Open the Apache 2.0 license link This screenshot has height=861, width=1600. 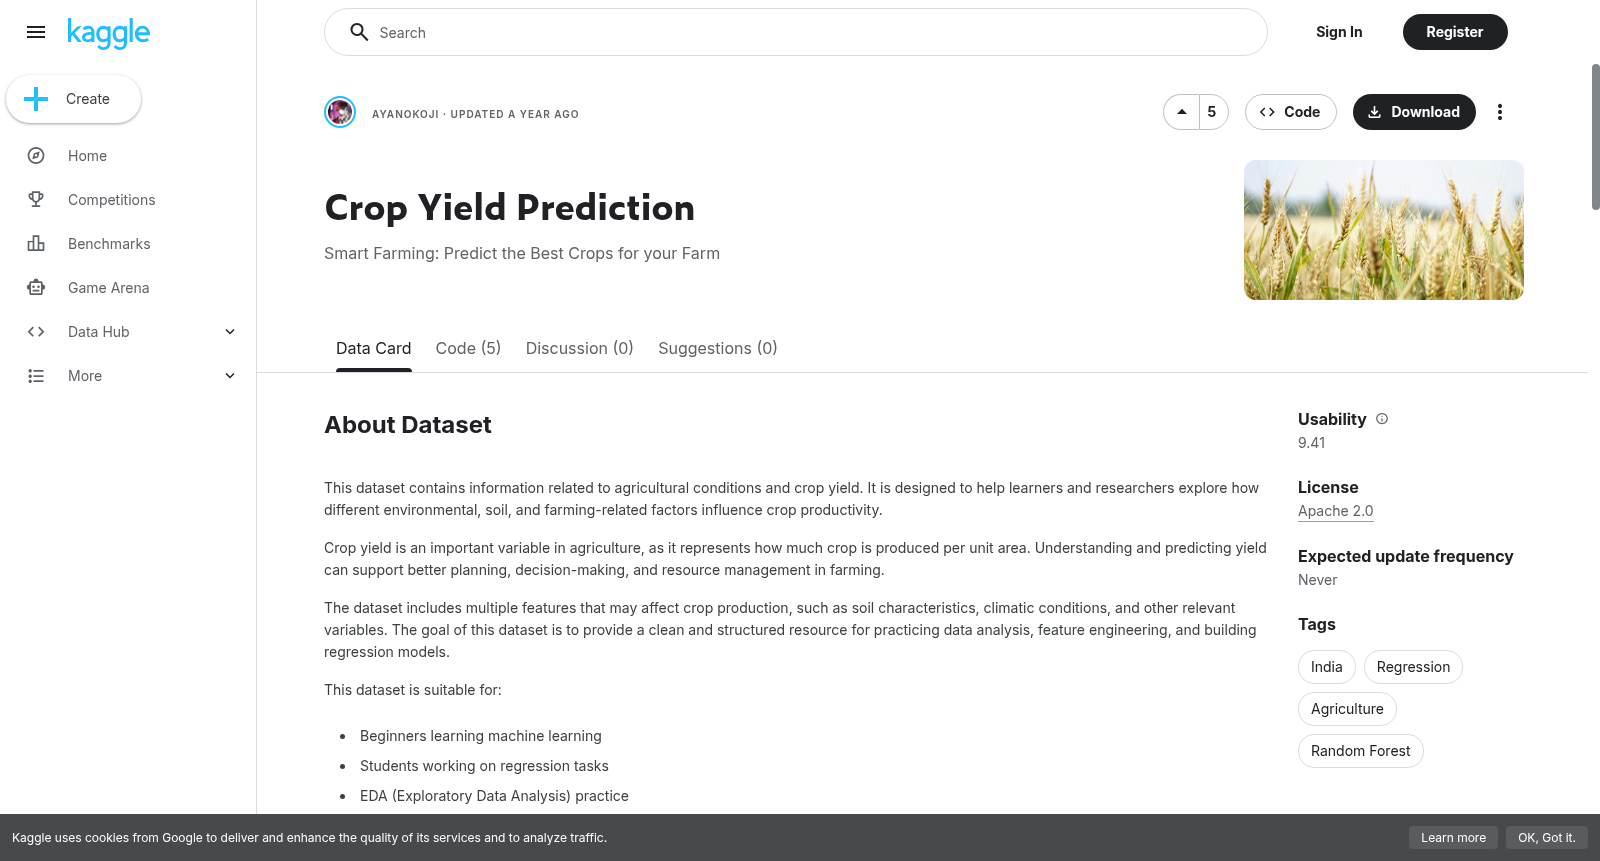(x=1335, y=511)
